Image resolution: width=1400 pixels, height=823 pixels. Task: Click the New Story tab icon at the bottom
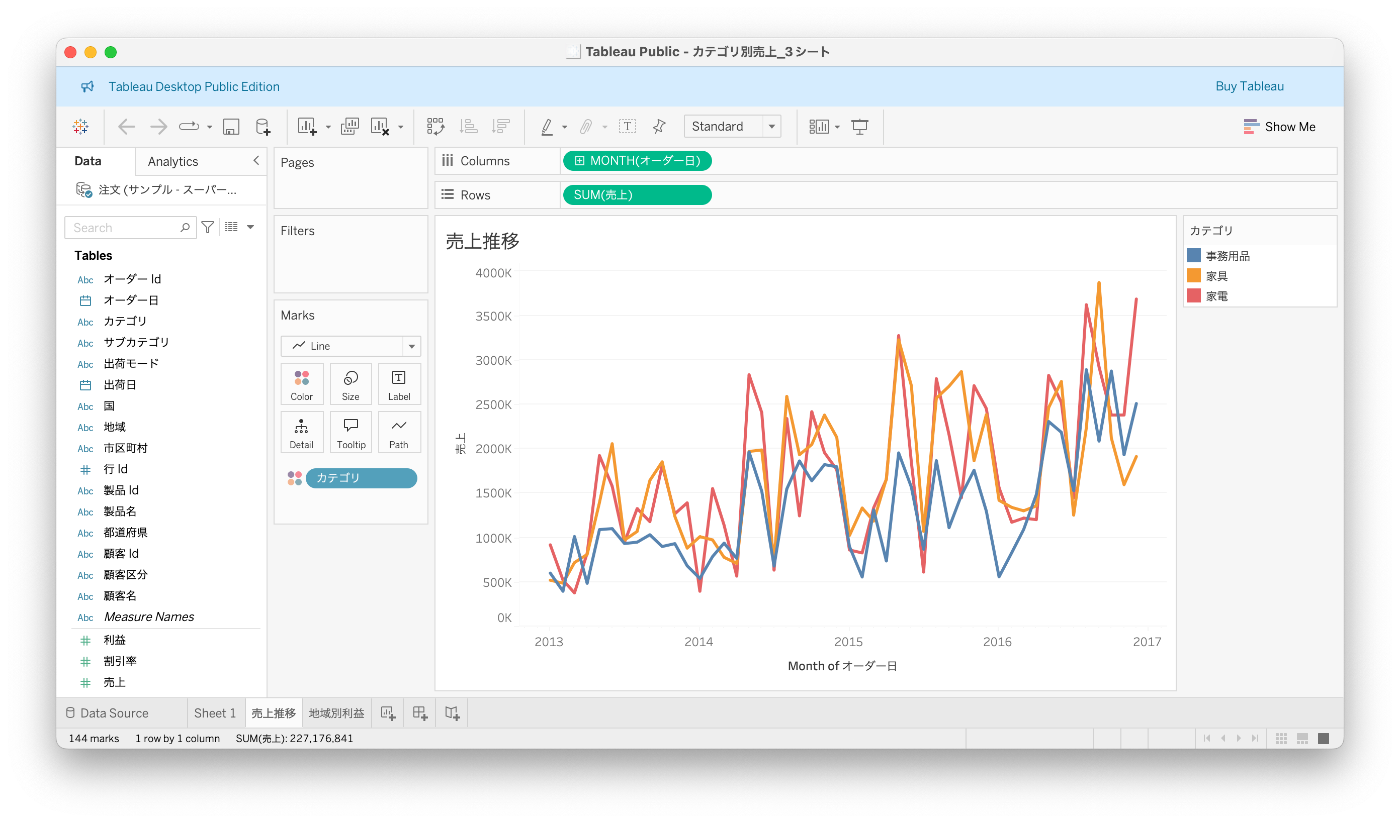pyautogui.click(x=452, y=713)
